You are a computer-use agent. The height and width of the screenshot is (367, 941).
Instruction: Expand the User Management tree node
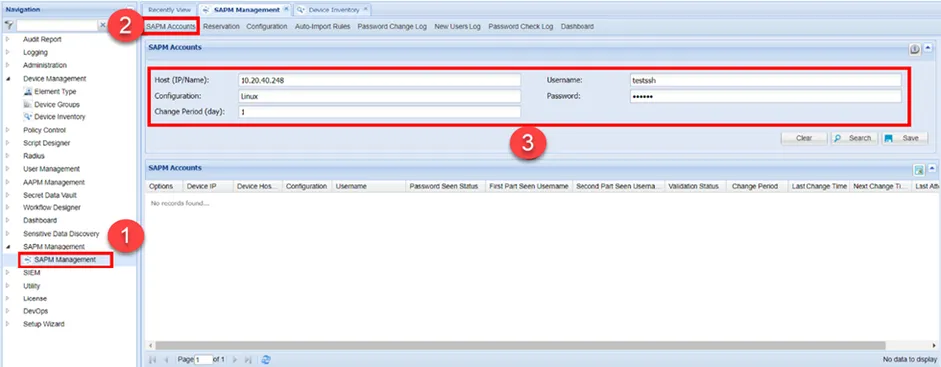tap(8, 169)
